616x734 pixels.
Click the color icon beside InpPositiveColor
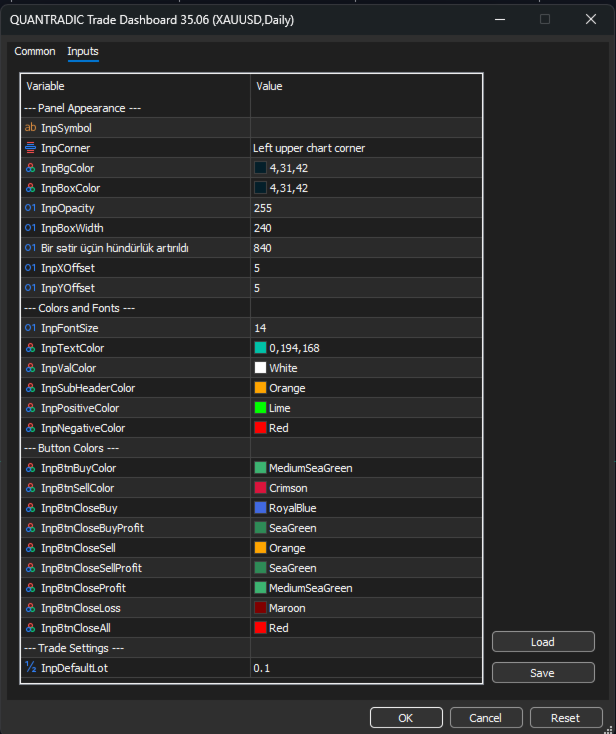(x=30, y=408)
